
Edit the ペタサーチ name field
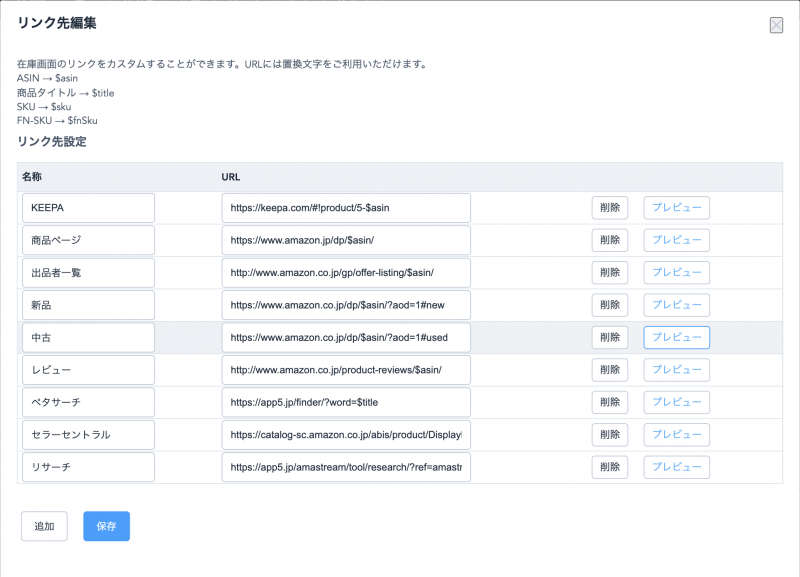[x=88, y=402]
